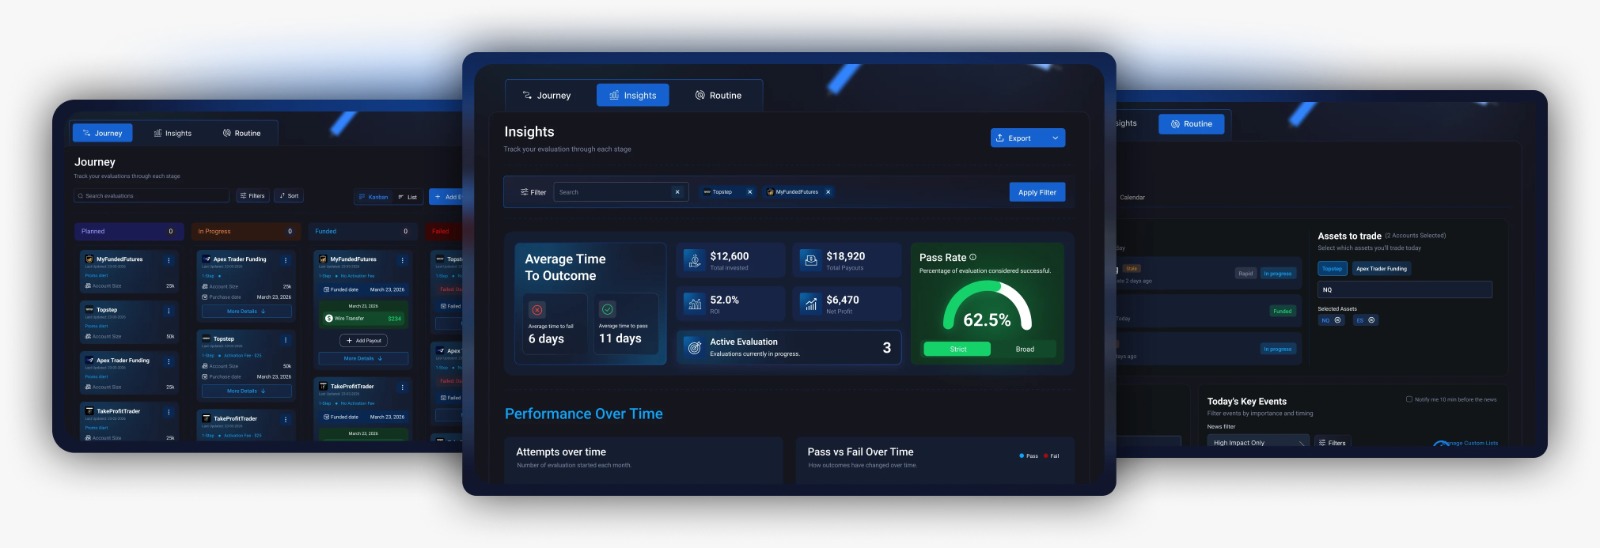1600x548 pixels.
Task: Expand More Details on In Progress Topstep card
Action: [x=246, y=391]
